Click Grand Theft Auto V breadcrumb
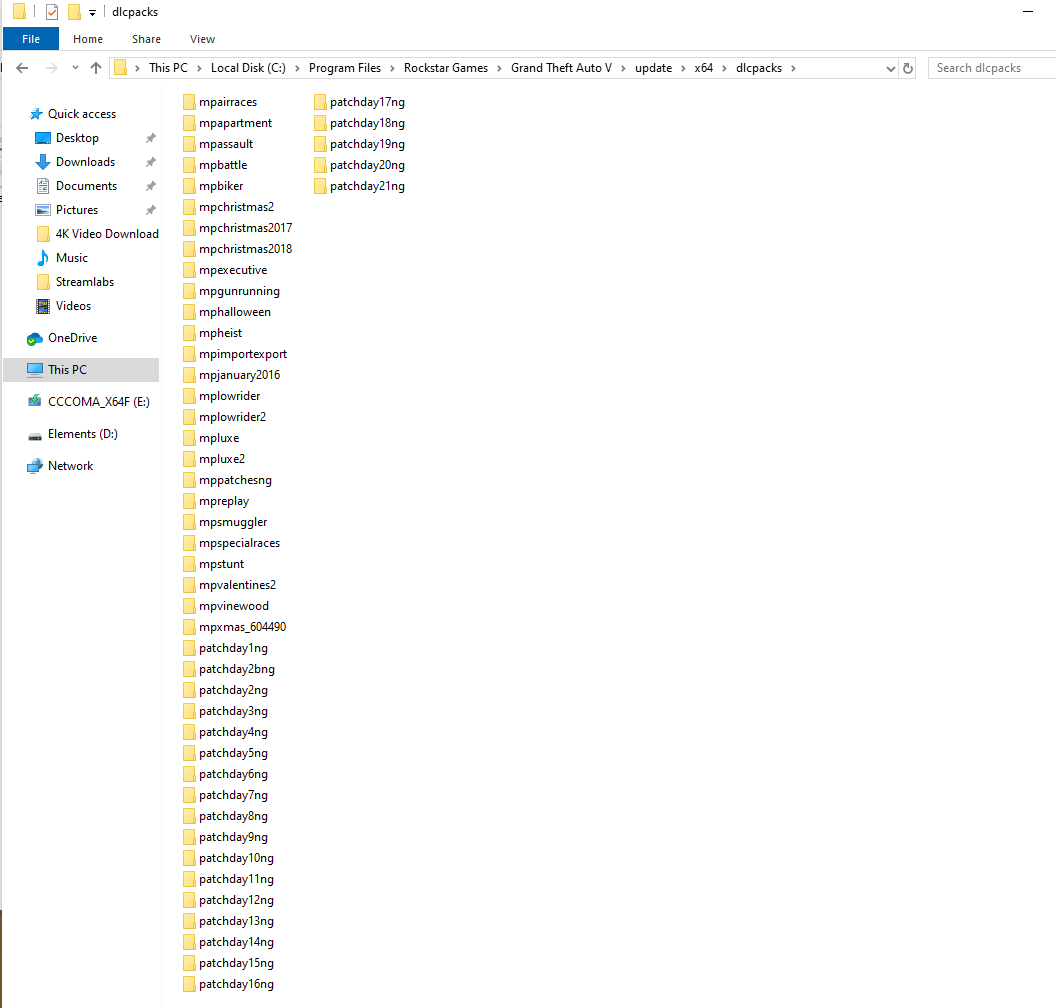 click(x=561, y=68)
